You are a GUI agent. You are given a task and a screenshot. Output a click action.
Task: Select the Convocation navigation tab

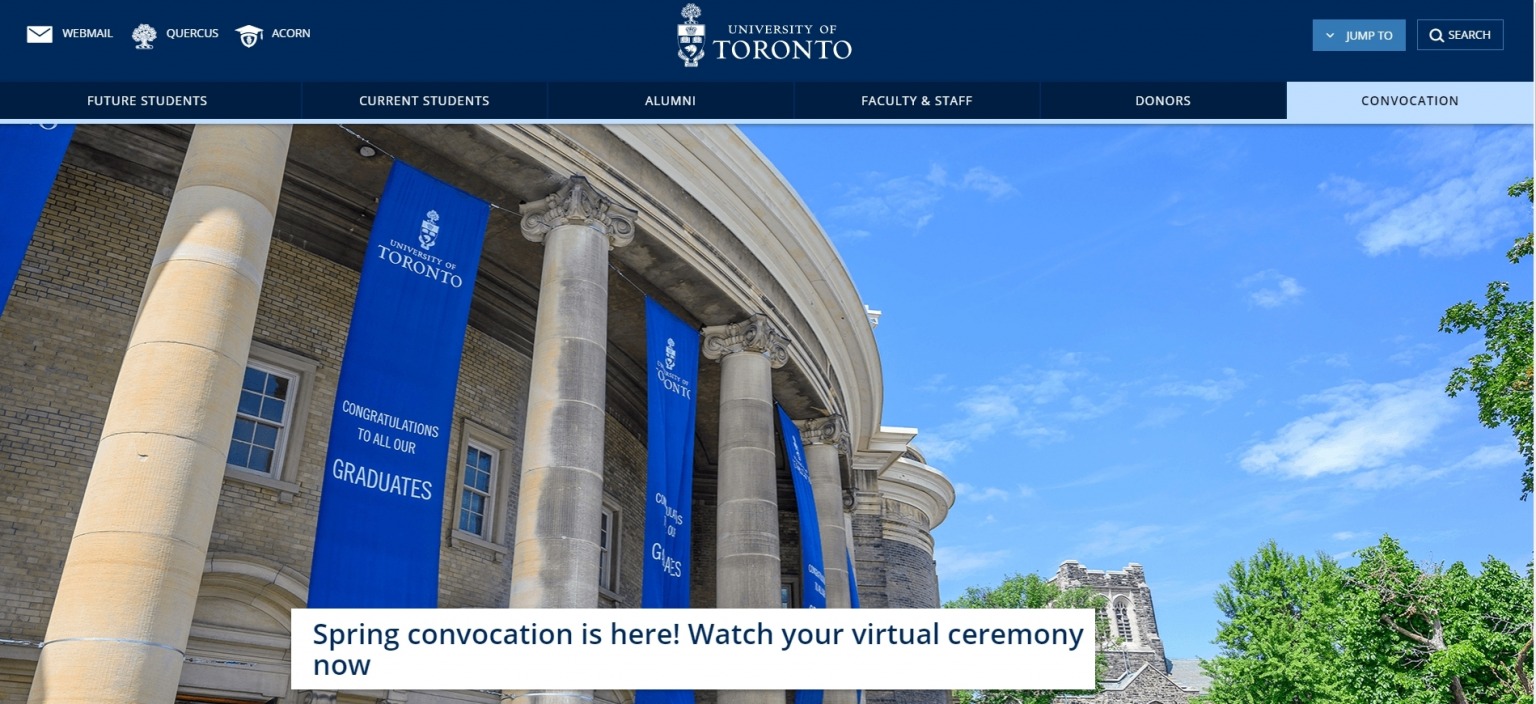coord(1409,100)
